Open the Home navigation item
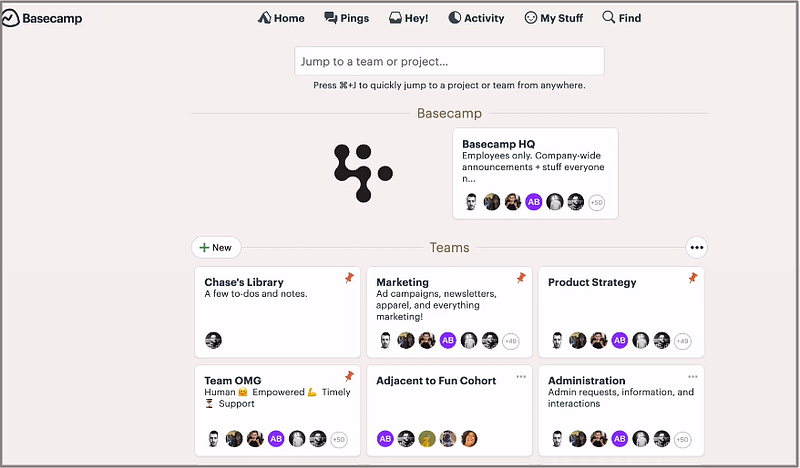The height and width of the screenshot is (468, 800). 281,18
